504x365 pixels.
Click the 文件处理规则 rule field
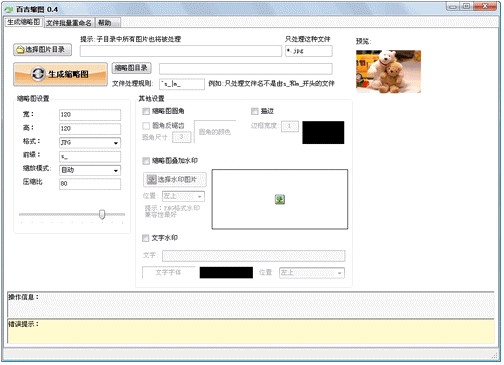pyautogui.click(x=182, y=84)
